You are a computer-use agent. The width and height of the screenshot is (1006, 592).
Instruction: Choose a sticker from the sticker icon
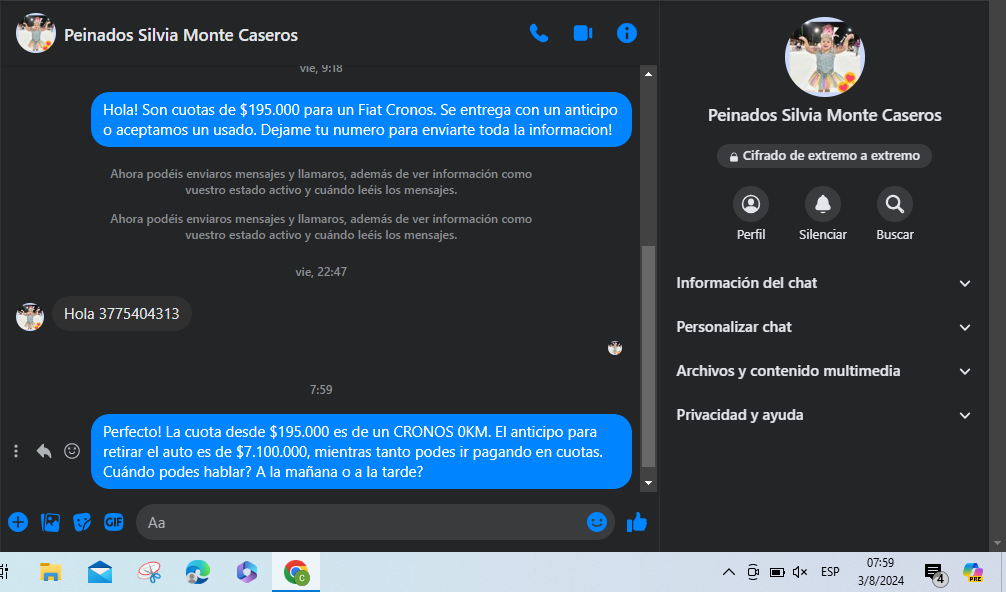click(82, 522)
